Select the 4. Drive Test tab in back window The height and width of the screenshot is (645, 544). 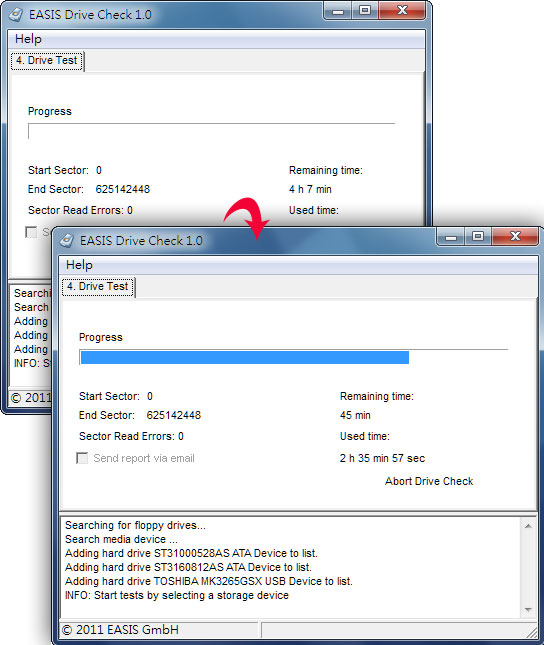47,60
